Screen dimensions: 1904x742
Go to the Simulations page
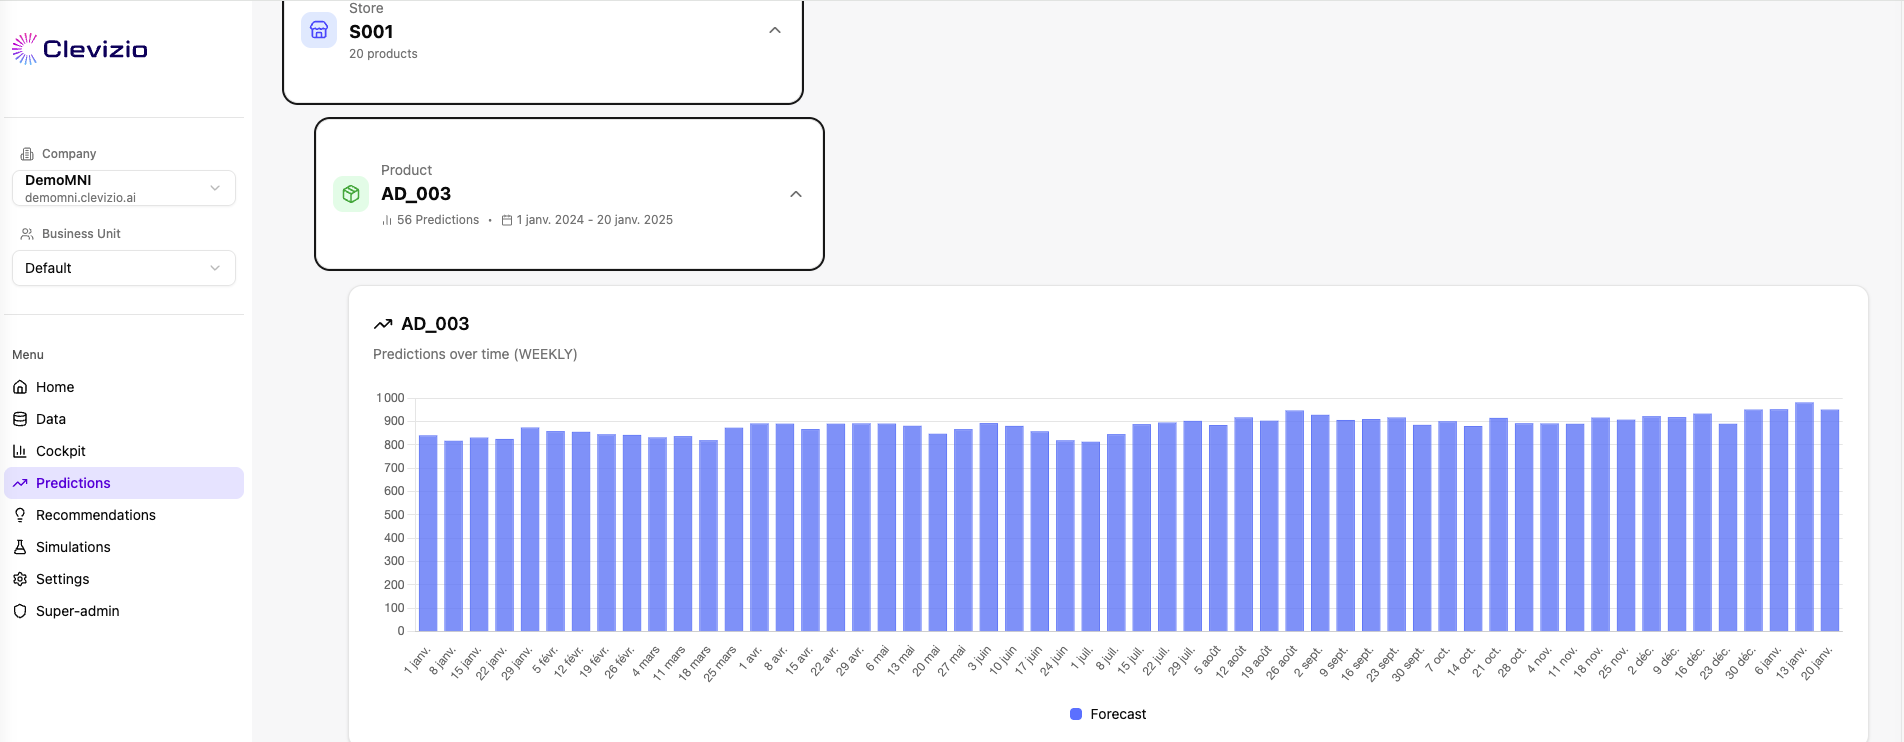point(73,547)
